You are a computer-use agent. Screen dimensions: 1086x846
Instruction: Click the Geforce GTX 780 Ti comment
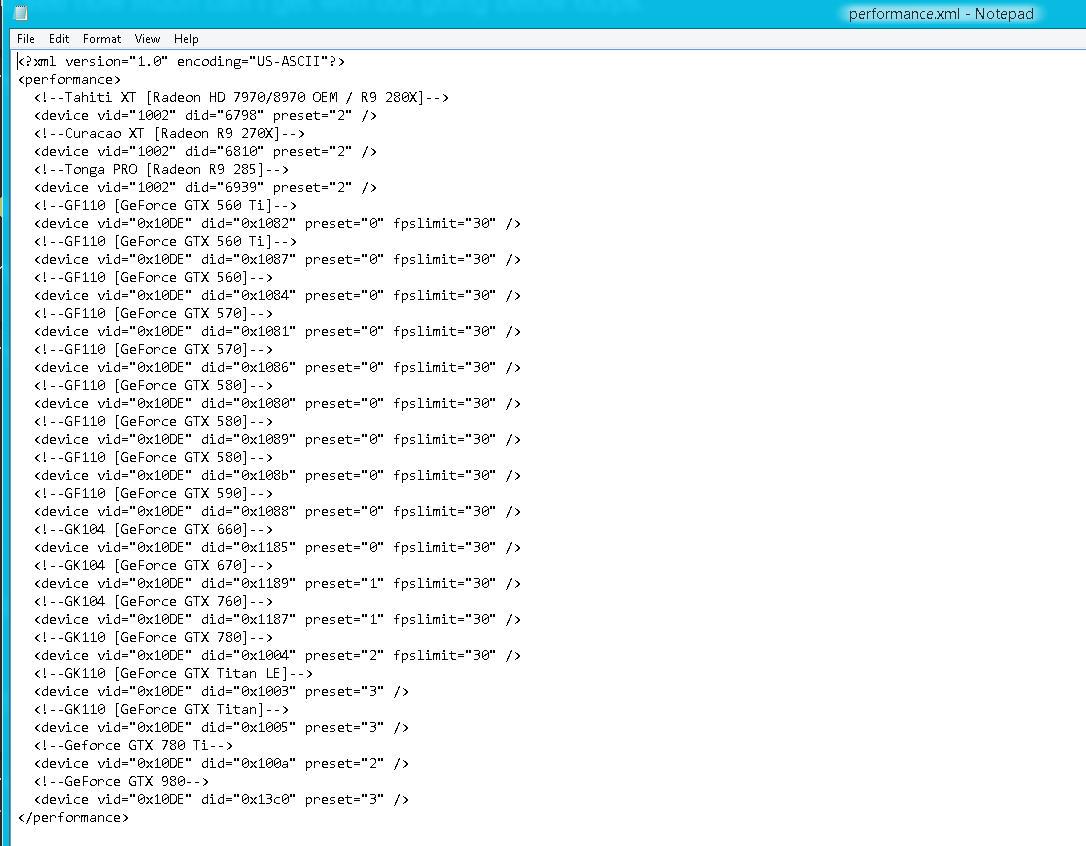tap(133, 746)
